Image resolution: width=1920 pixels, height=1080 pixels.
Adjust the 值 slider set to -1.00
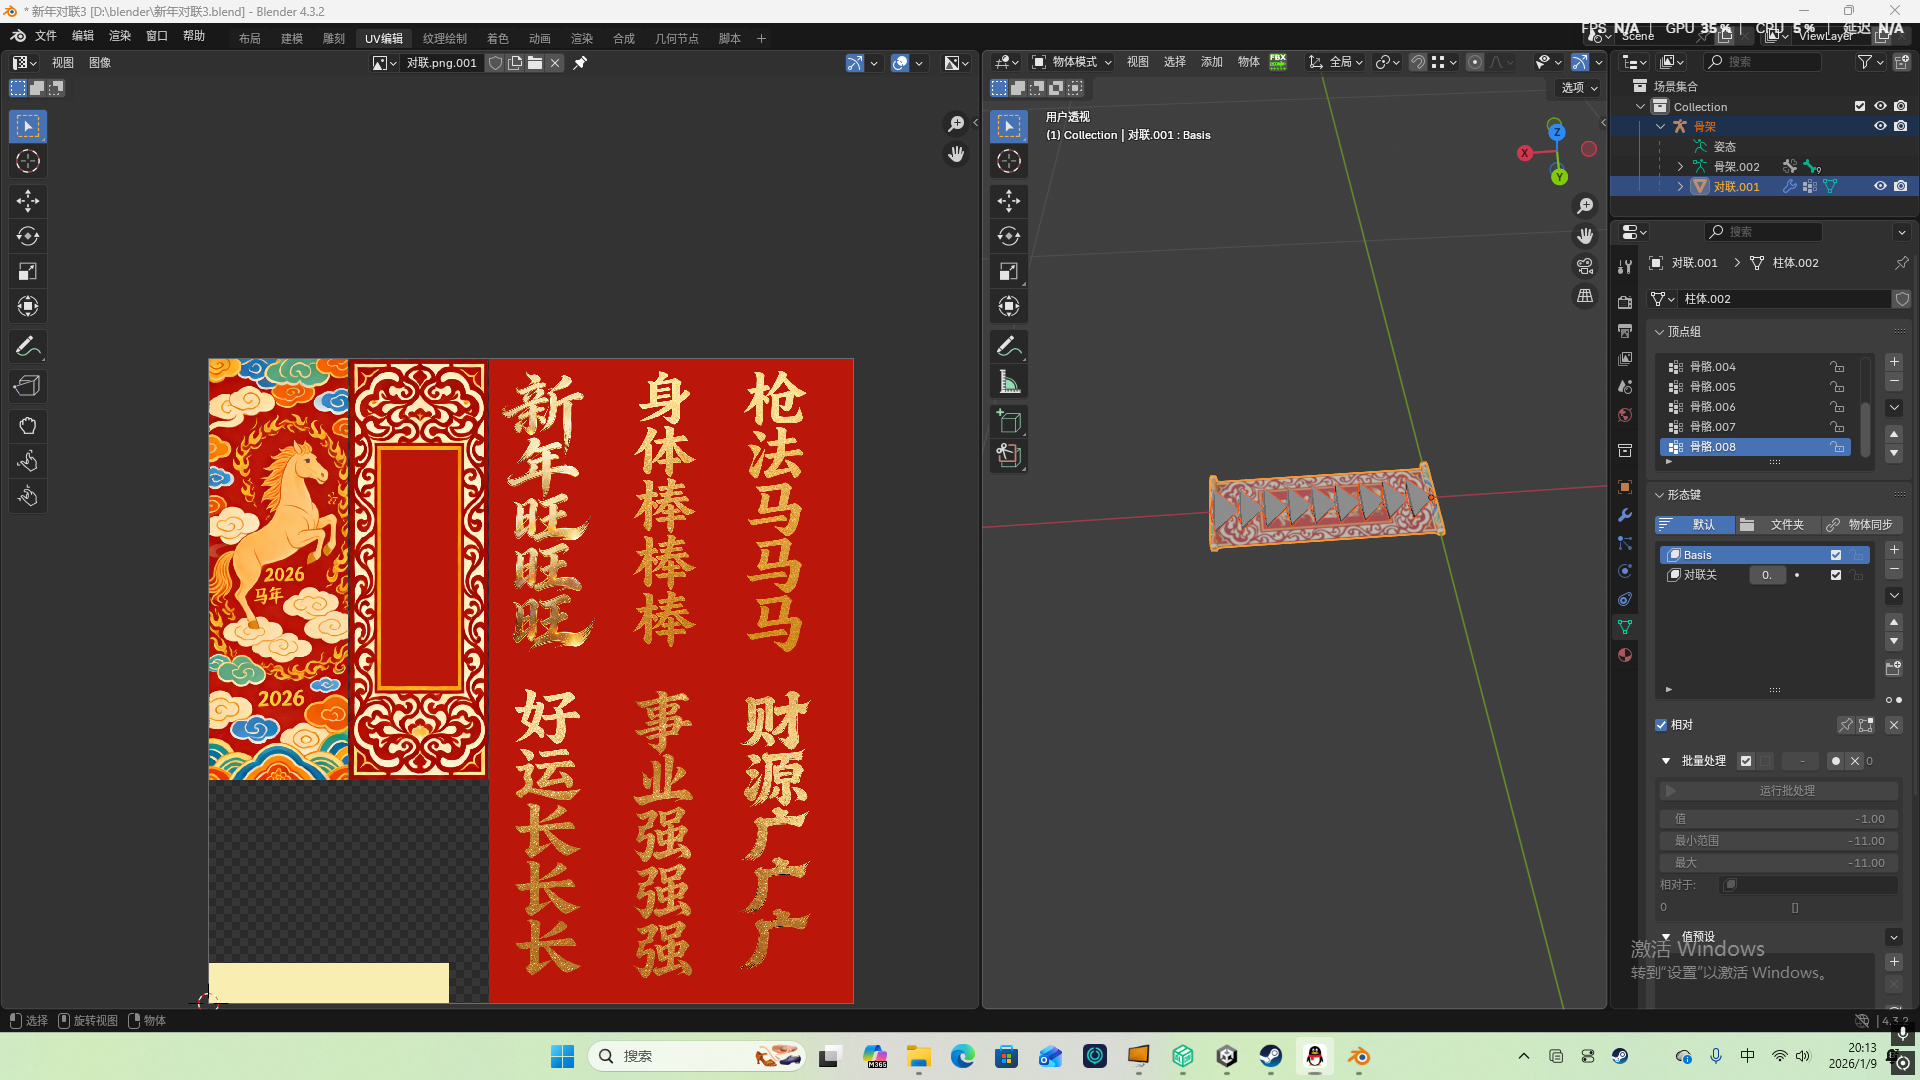[1778, 818]
